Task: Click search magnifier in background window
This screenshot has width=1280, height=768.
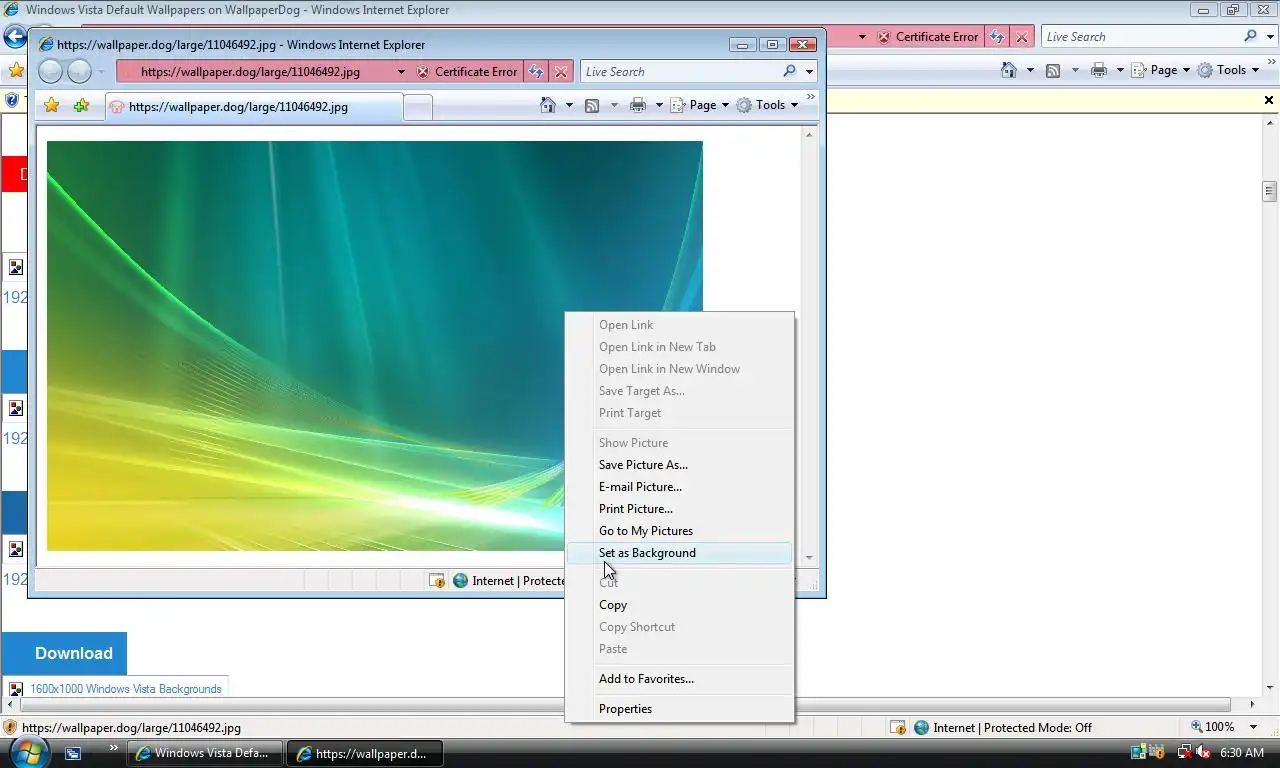Action: click(x=1251, y=36)
